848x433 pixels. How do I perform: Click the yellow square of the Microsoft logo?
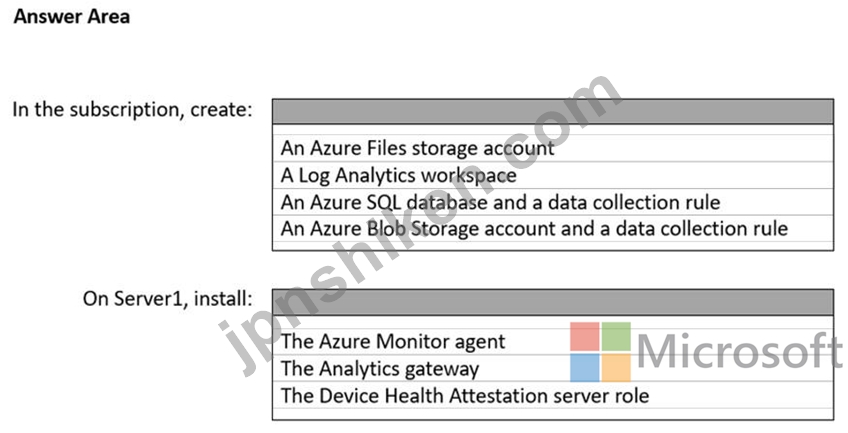tap(616, 368)
